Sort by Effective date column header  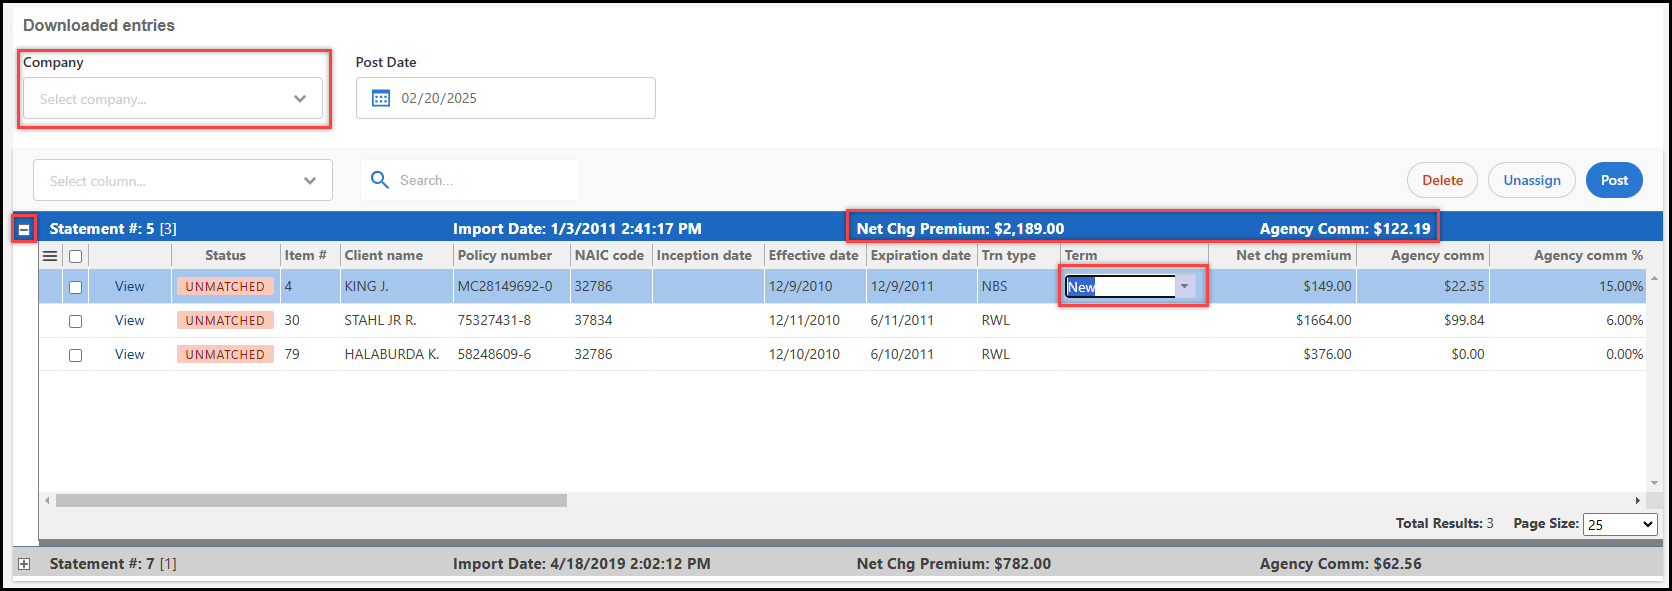point(813,255)
